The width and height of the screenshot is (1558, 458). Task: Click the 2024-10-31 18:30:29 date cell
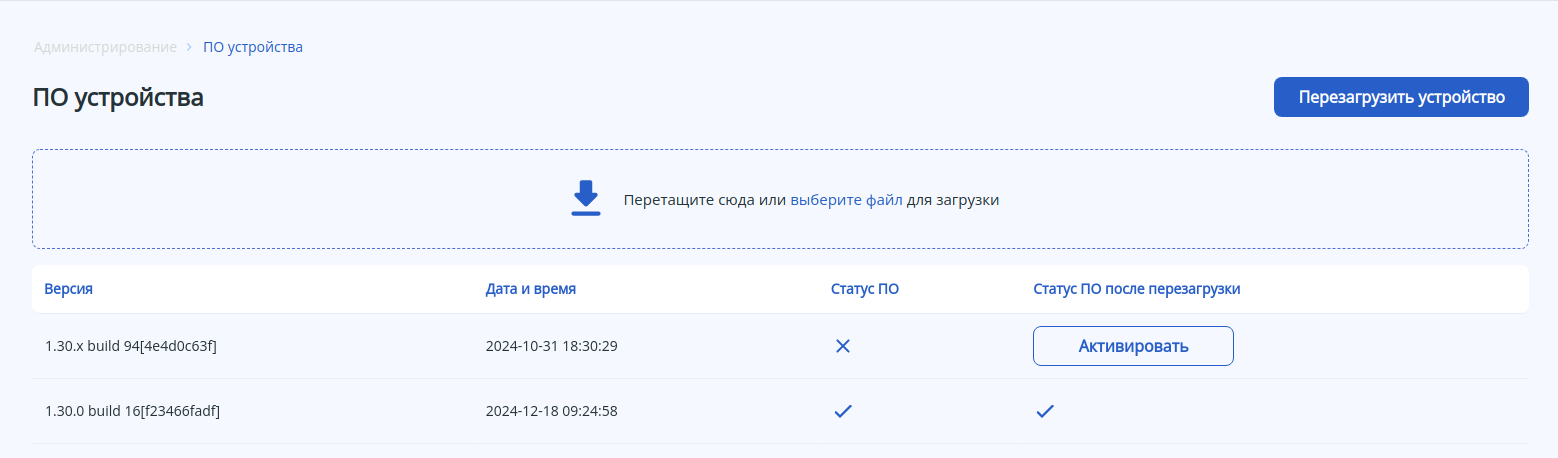click(551, 346)
